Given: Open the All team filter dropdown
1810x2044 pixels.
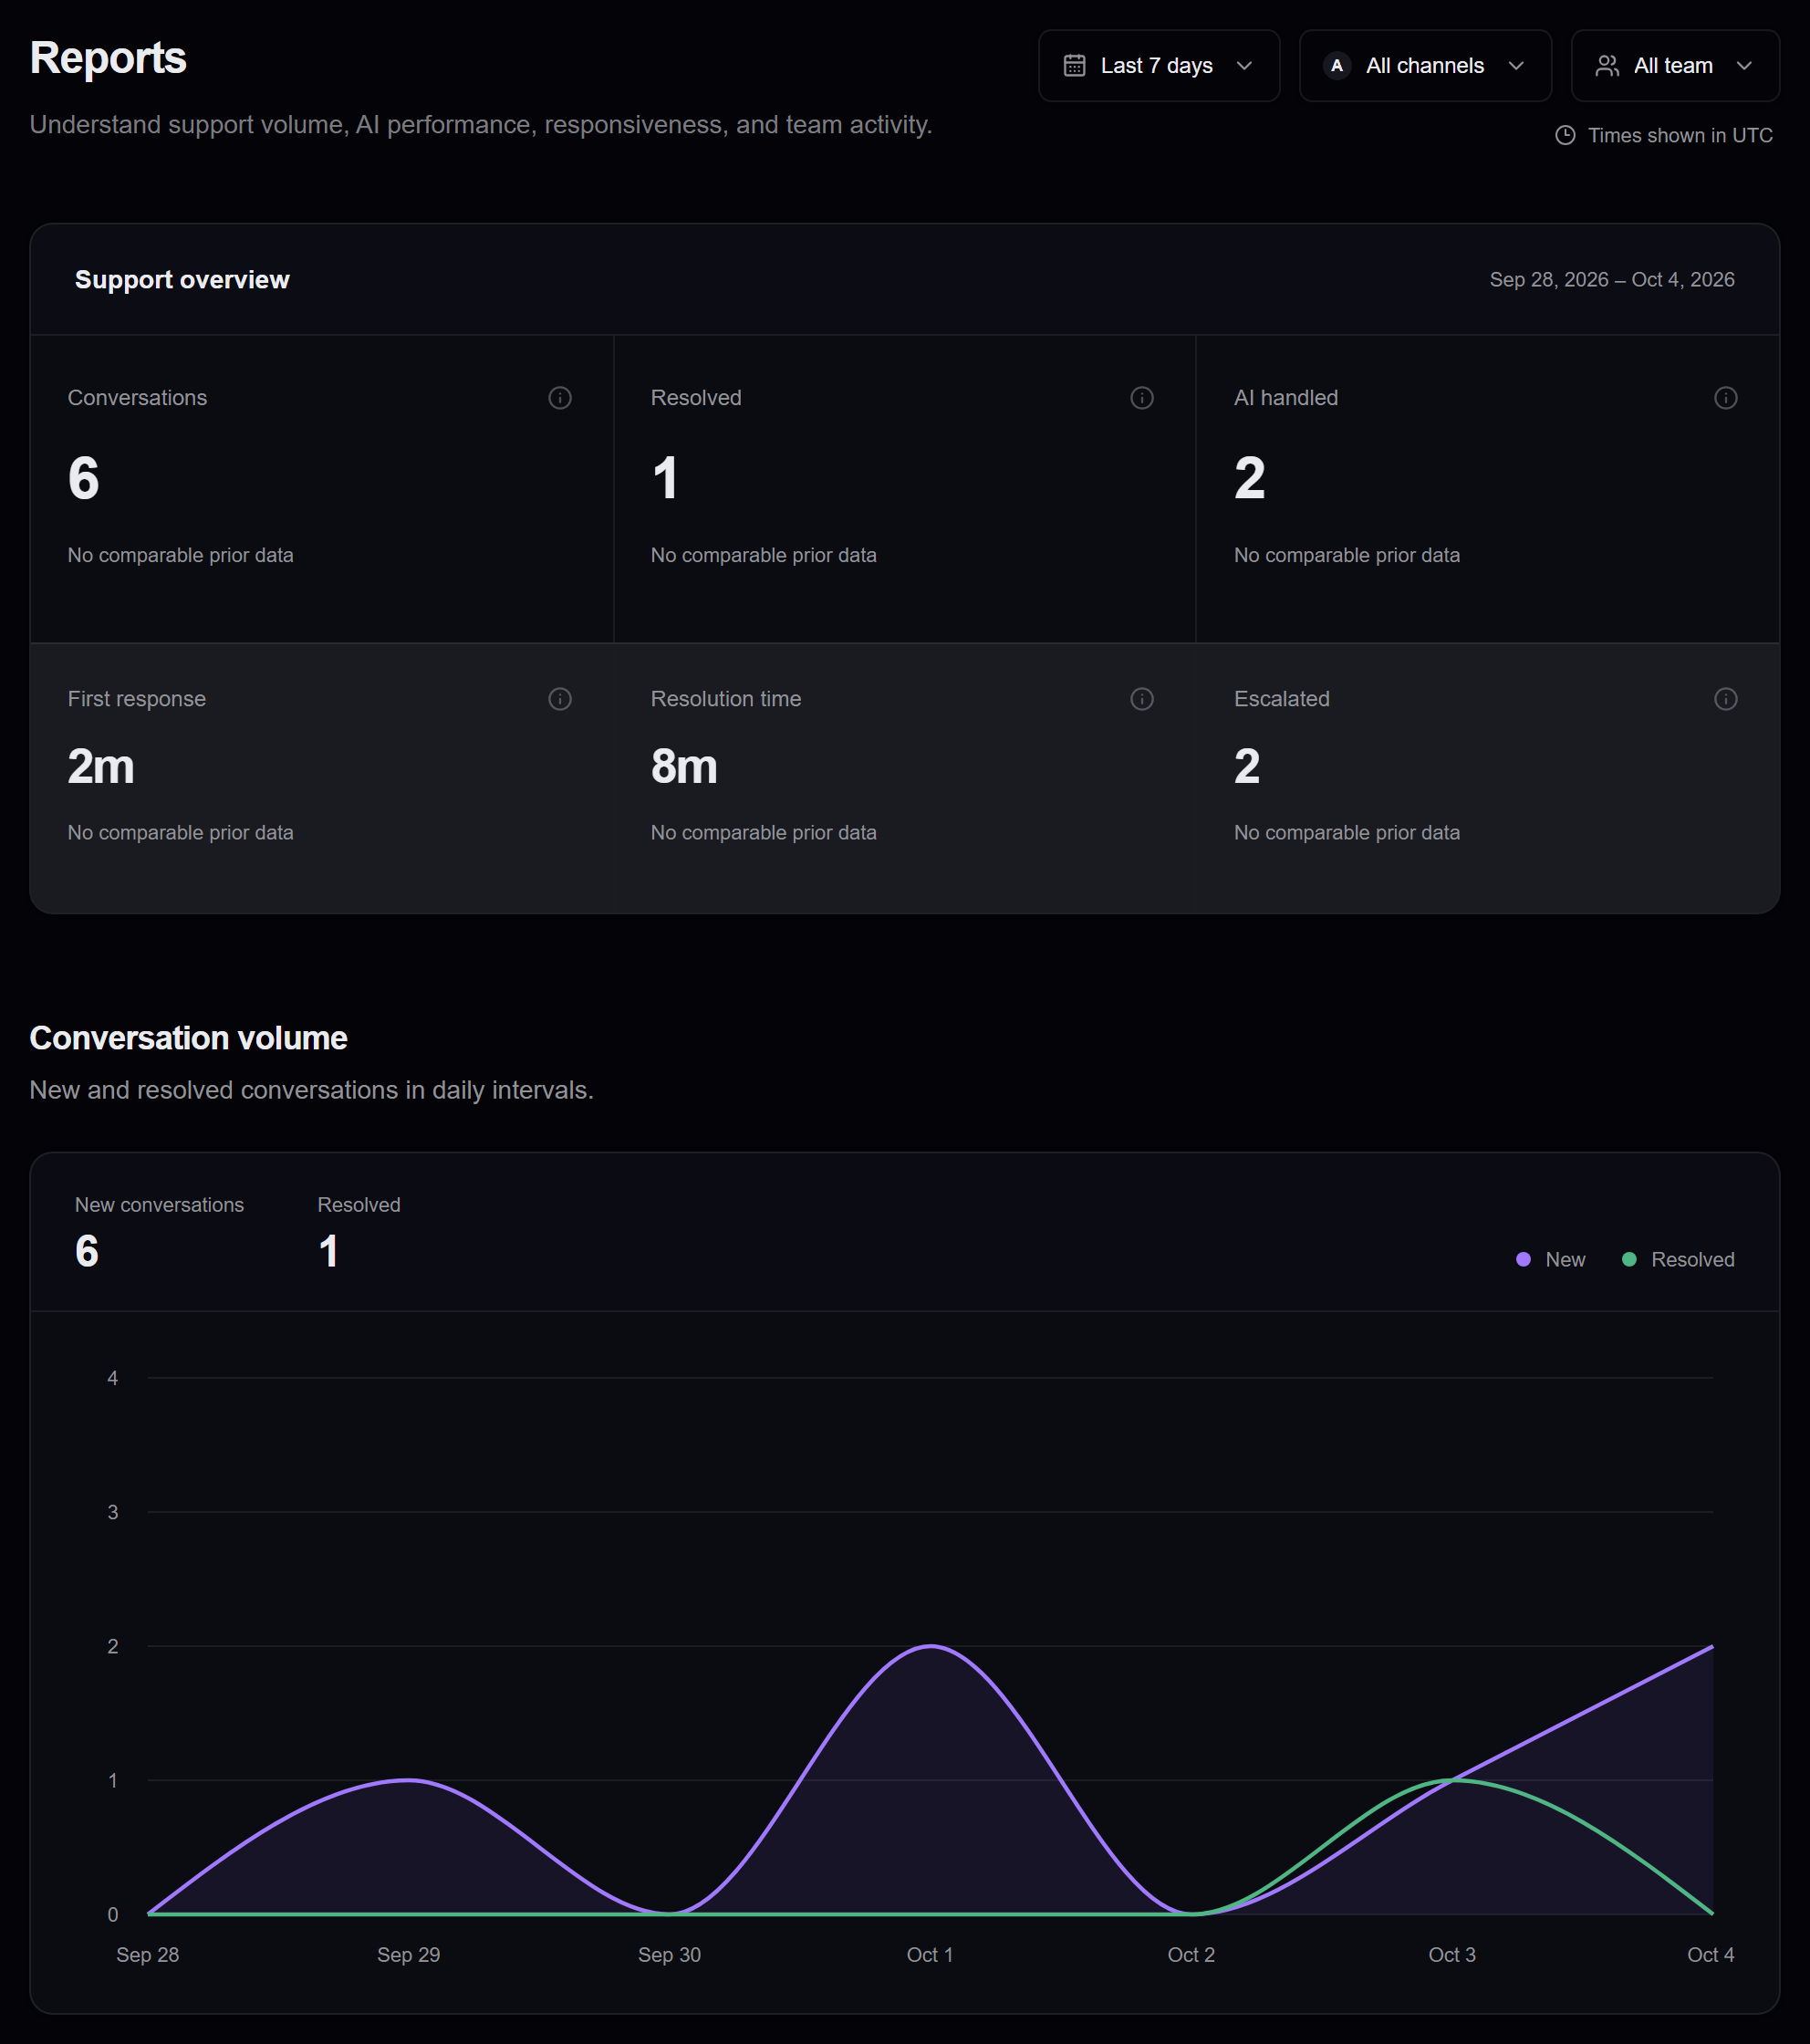Looking at the screenshot, I should pyautogui.click(x=1674, y=66).
